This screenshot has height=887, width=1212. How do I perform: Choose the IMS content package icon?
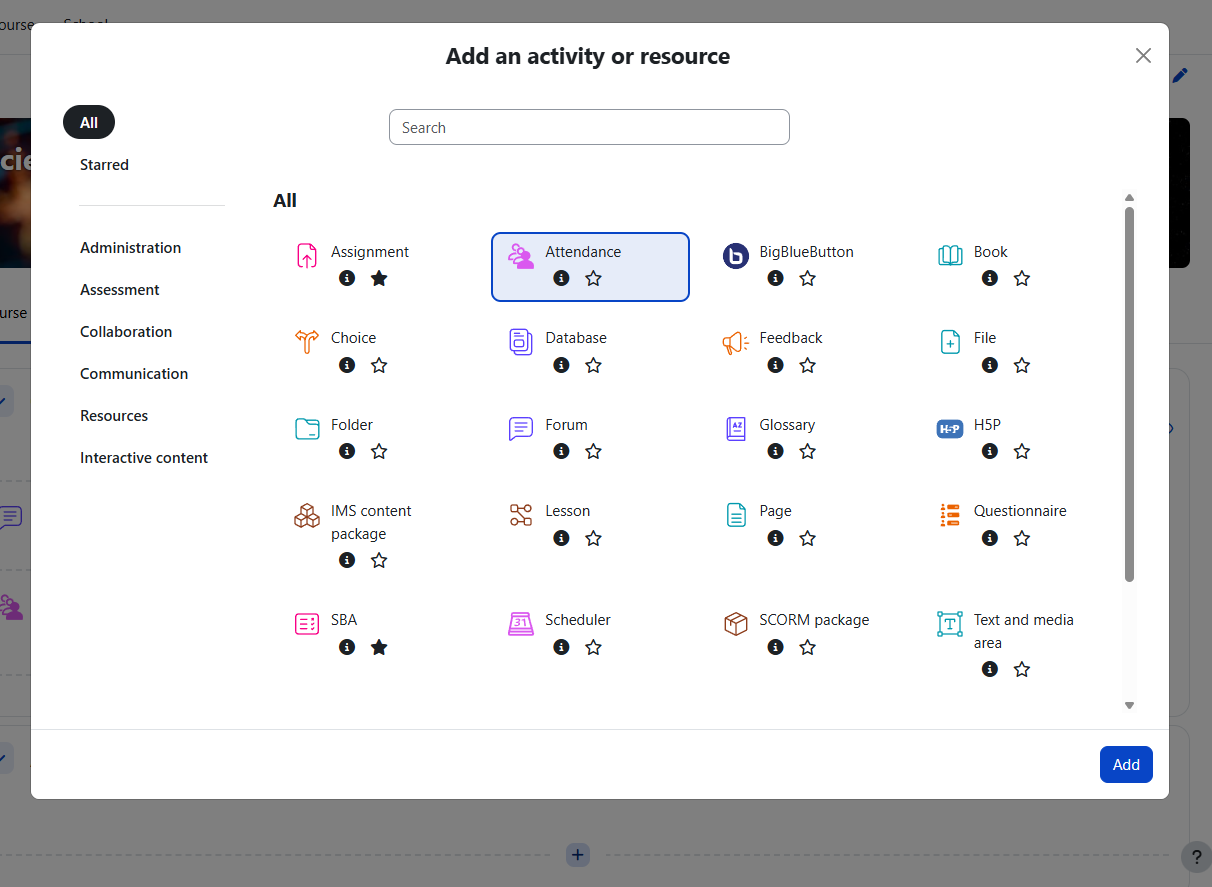point(307,515)
